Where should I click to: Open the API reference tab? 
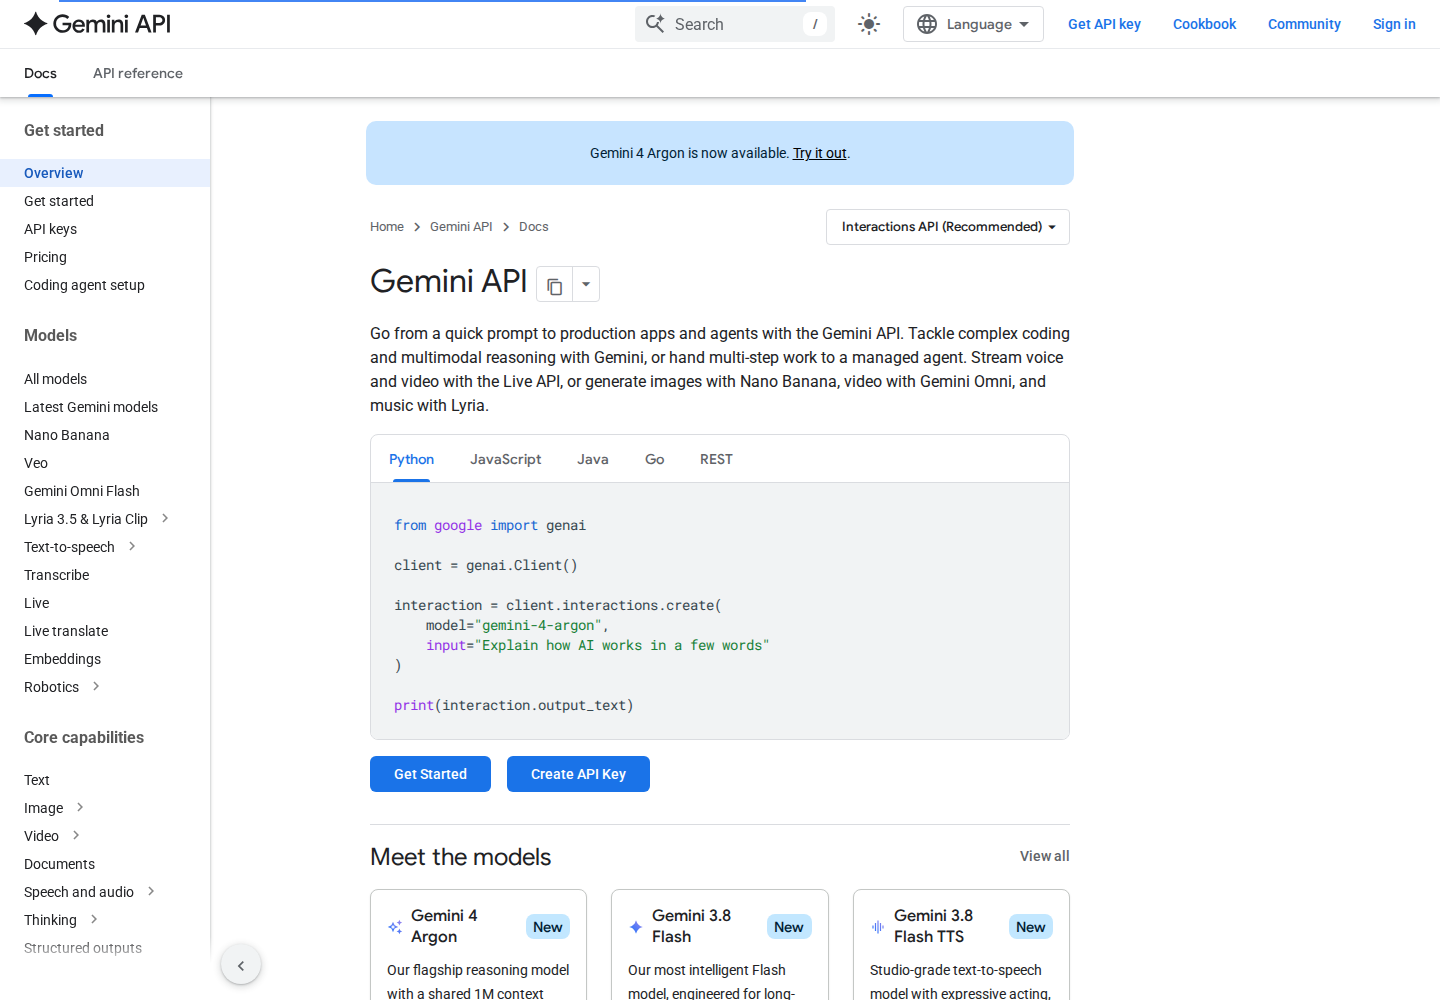click(x=138, y=73)
